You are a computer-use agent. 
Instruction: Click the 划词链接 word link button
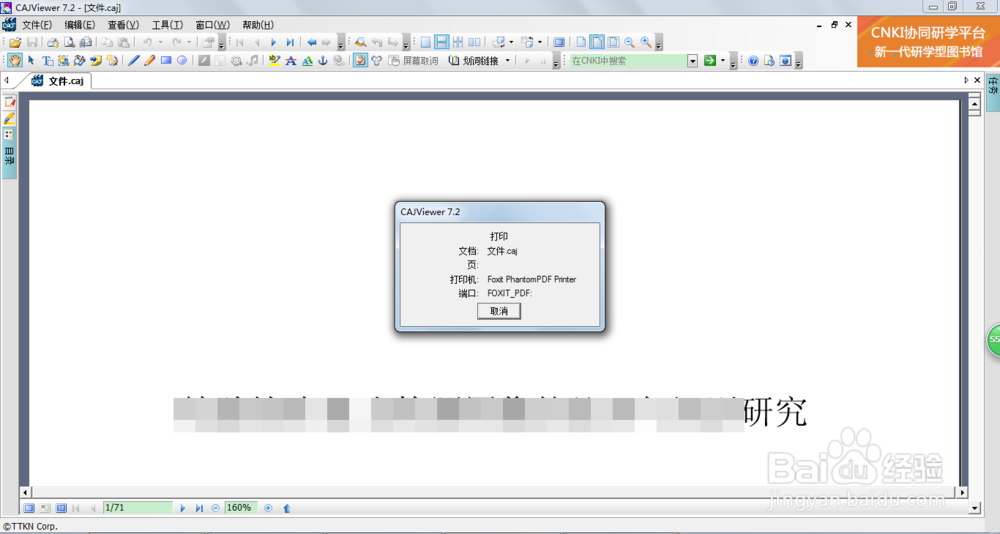(x=474, y=61)
